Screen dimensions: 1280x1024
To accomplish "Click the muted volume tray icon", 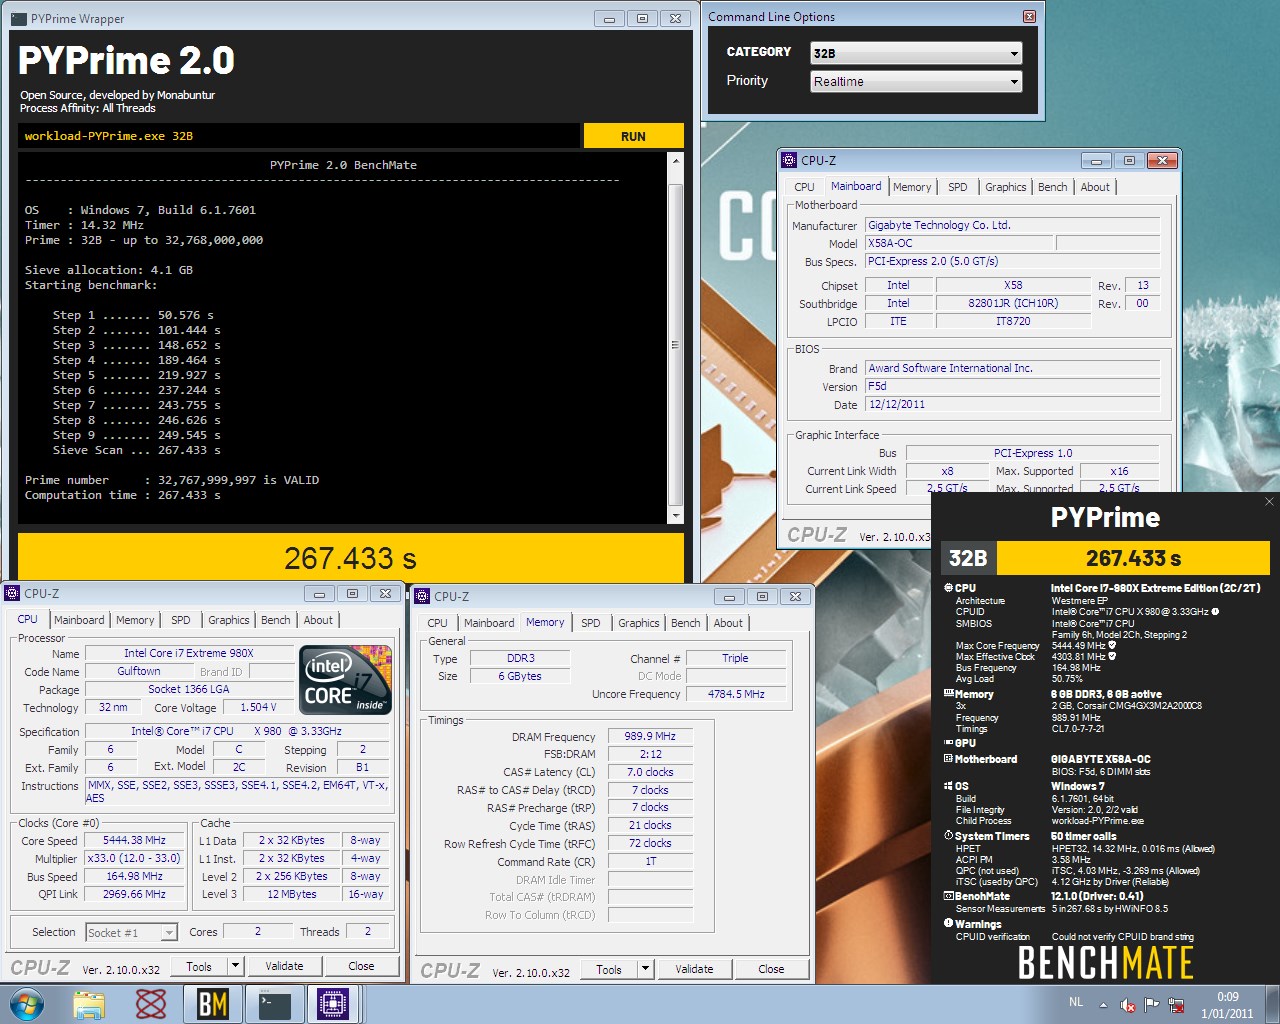I will tap(1128, 1005).
